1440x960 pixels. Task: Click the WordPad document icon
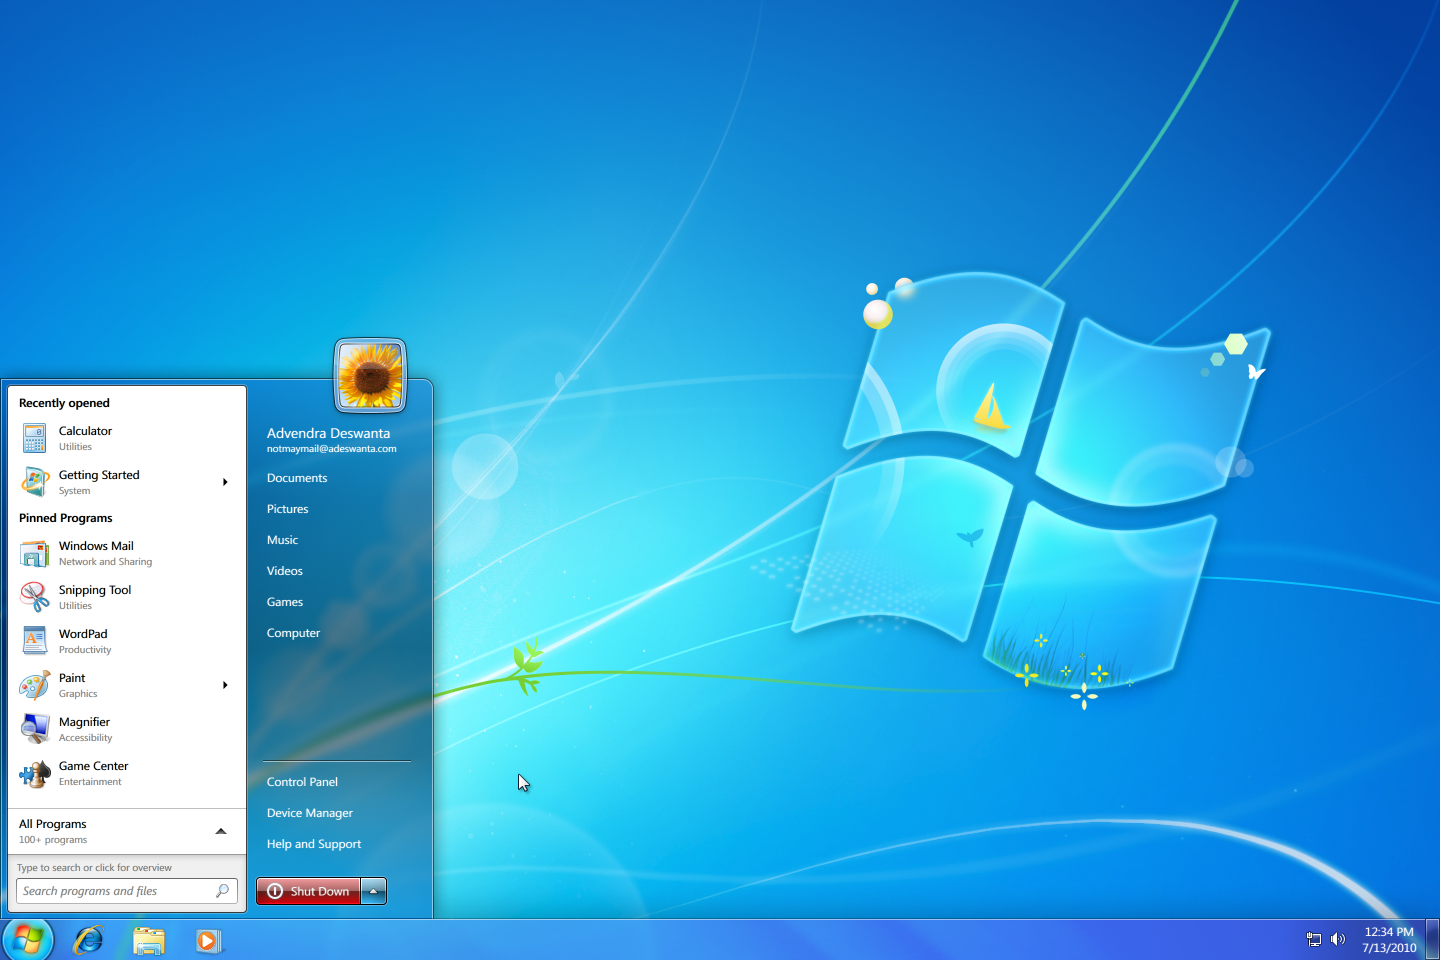35,641
